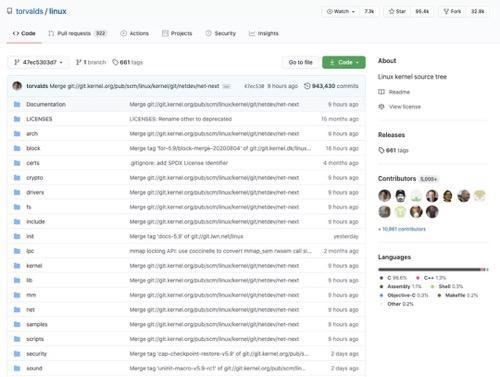Switch to the Insights tab

click(263, 33)
